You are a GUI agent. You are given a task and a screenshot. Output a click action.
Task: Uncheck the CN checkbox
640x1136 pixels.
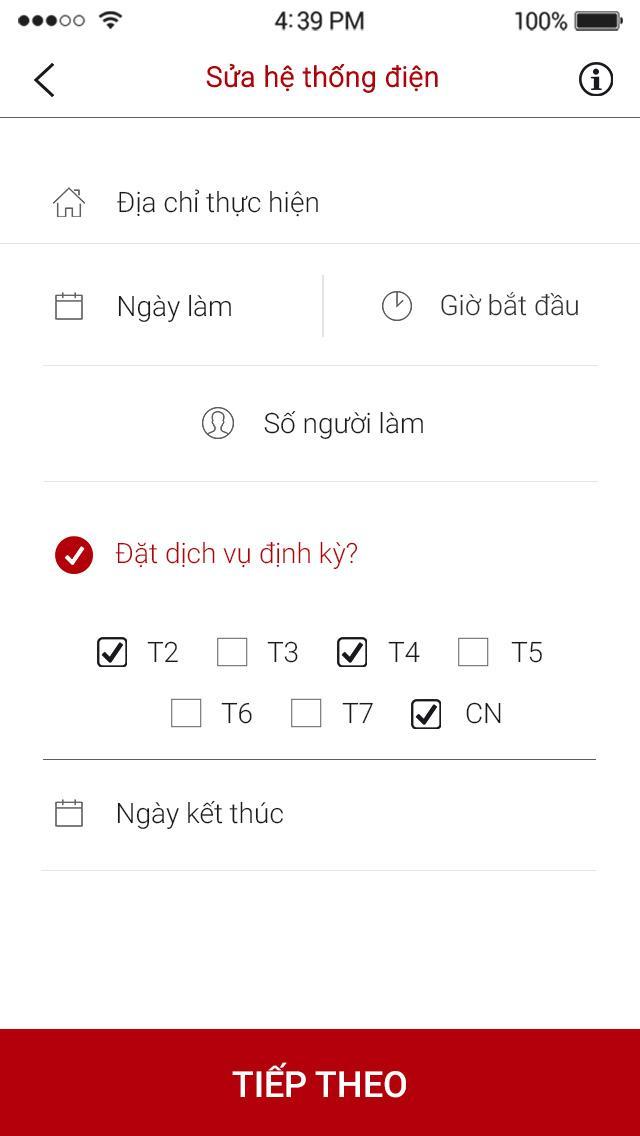click(425, 713)
